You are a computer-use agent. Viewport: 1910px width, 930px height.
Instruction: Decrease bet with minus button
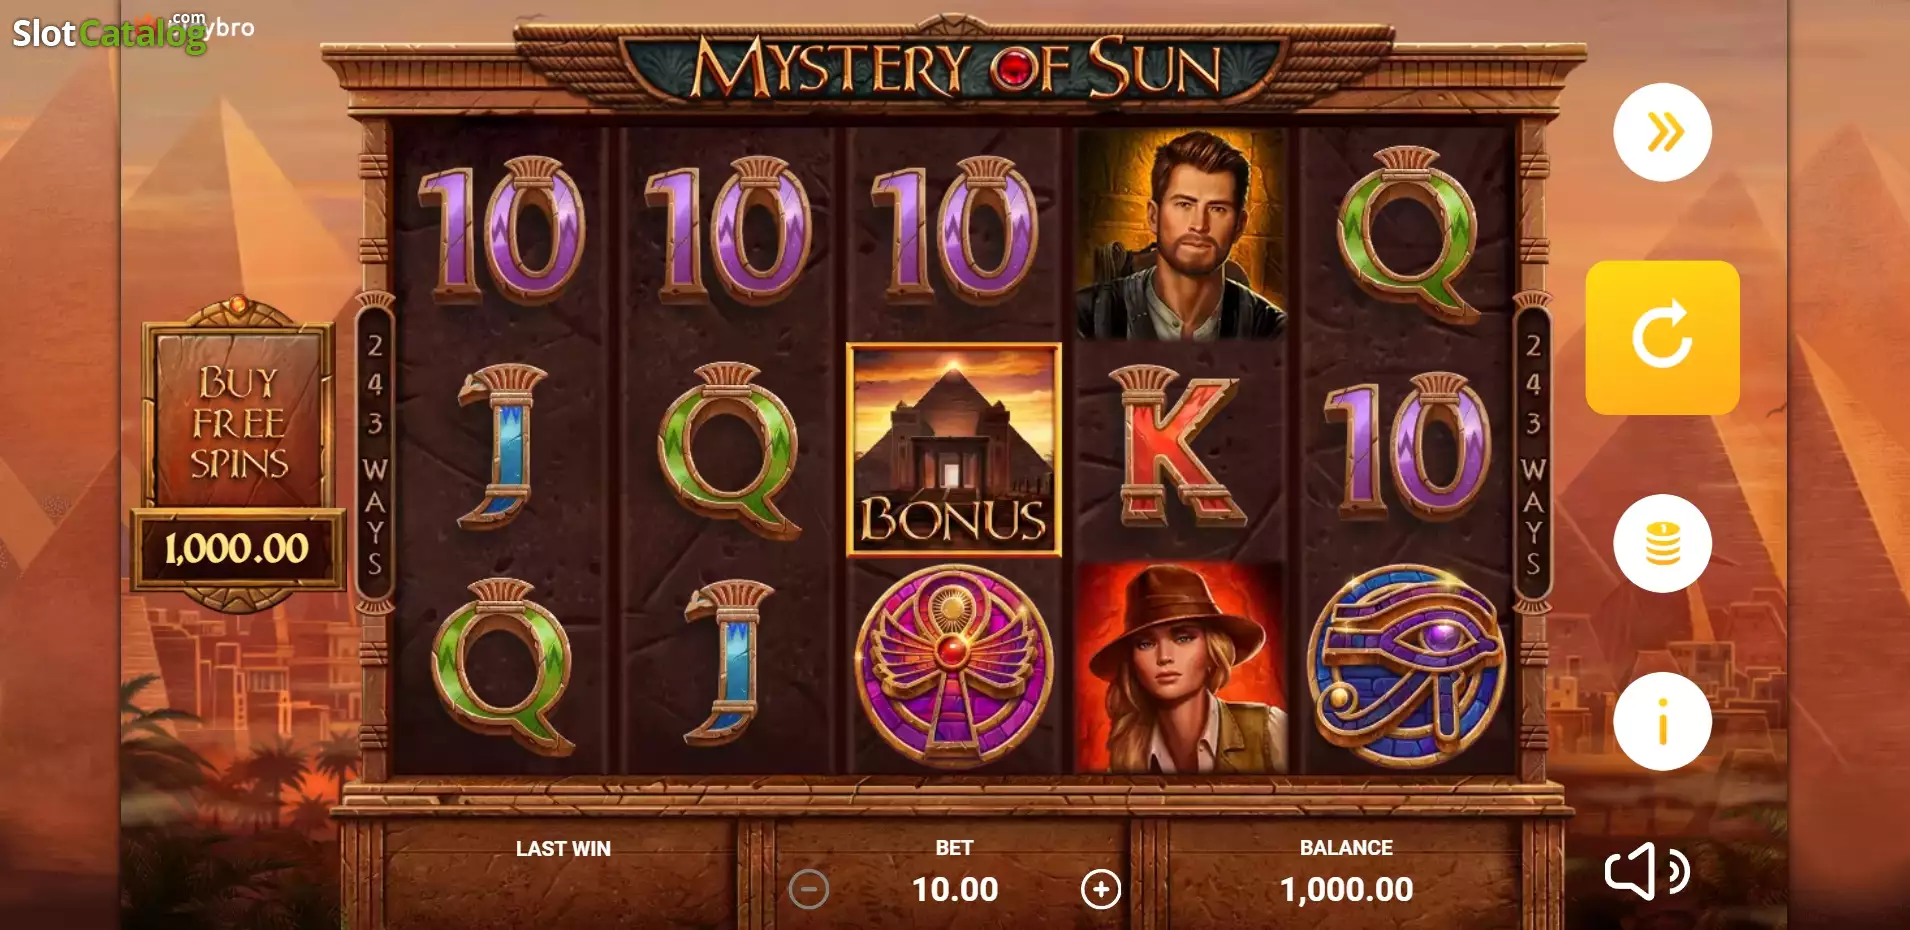pyautogui.click(x=808, y=889)
